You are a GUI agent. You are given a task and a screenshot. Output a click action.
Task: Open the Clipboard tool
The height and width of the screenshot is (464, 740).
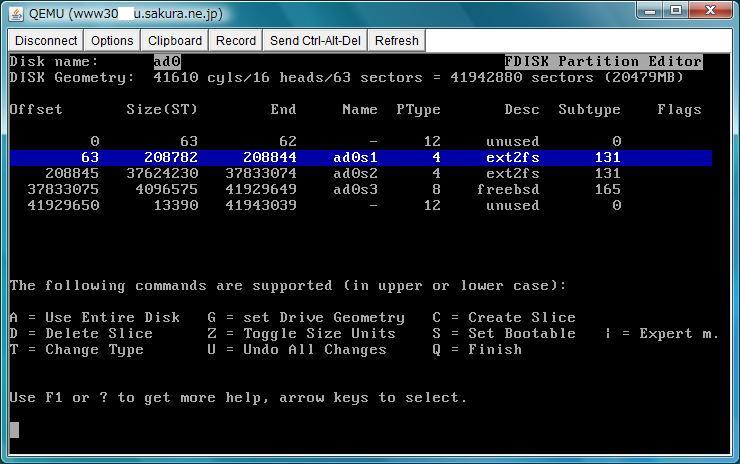tap(175, 41)
